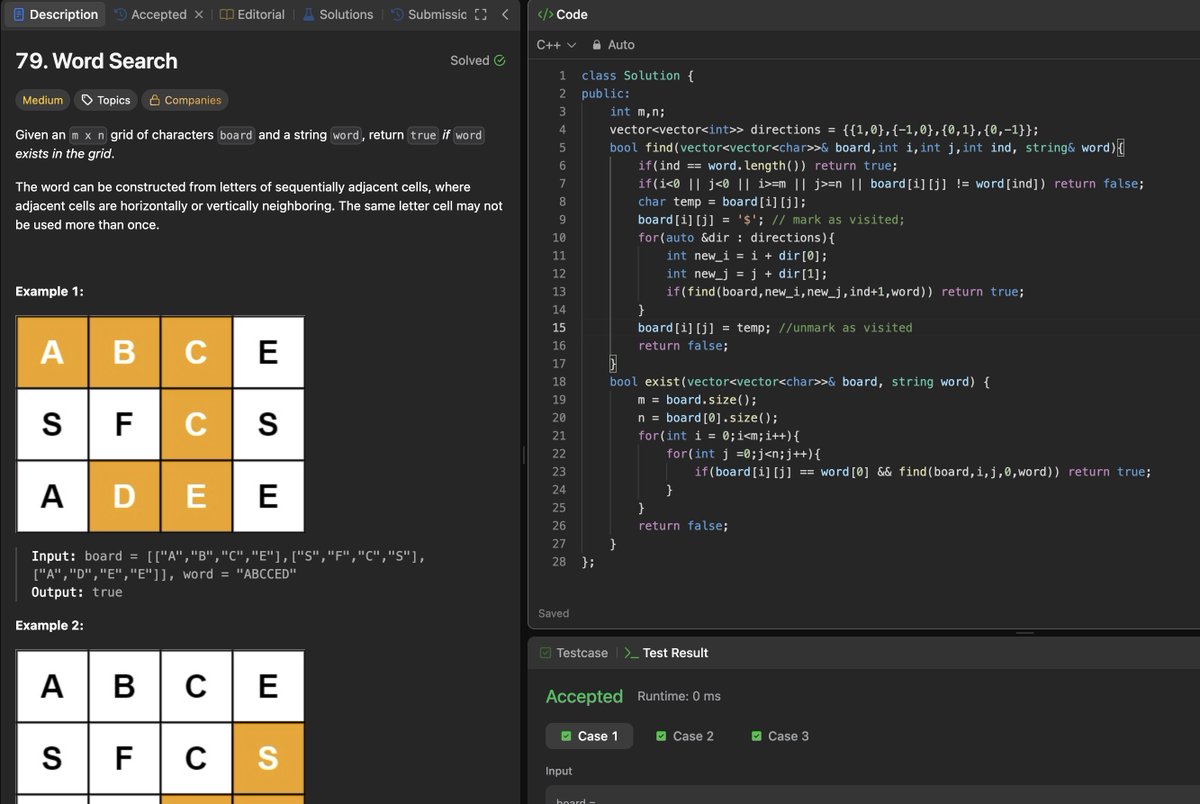Close the Accepted tab

click(198, 14)
